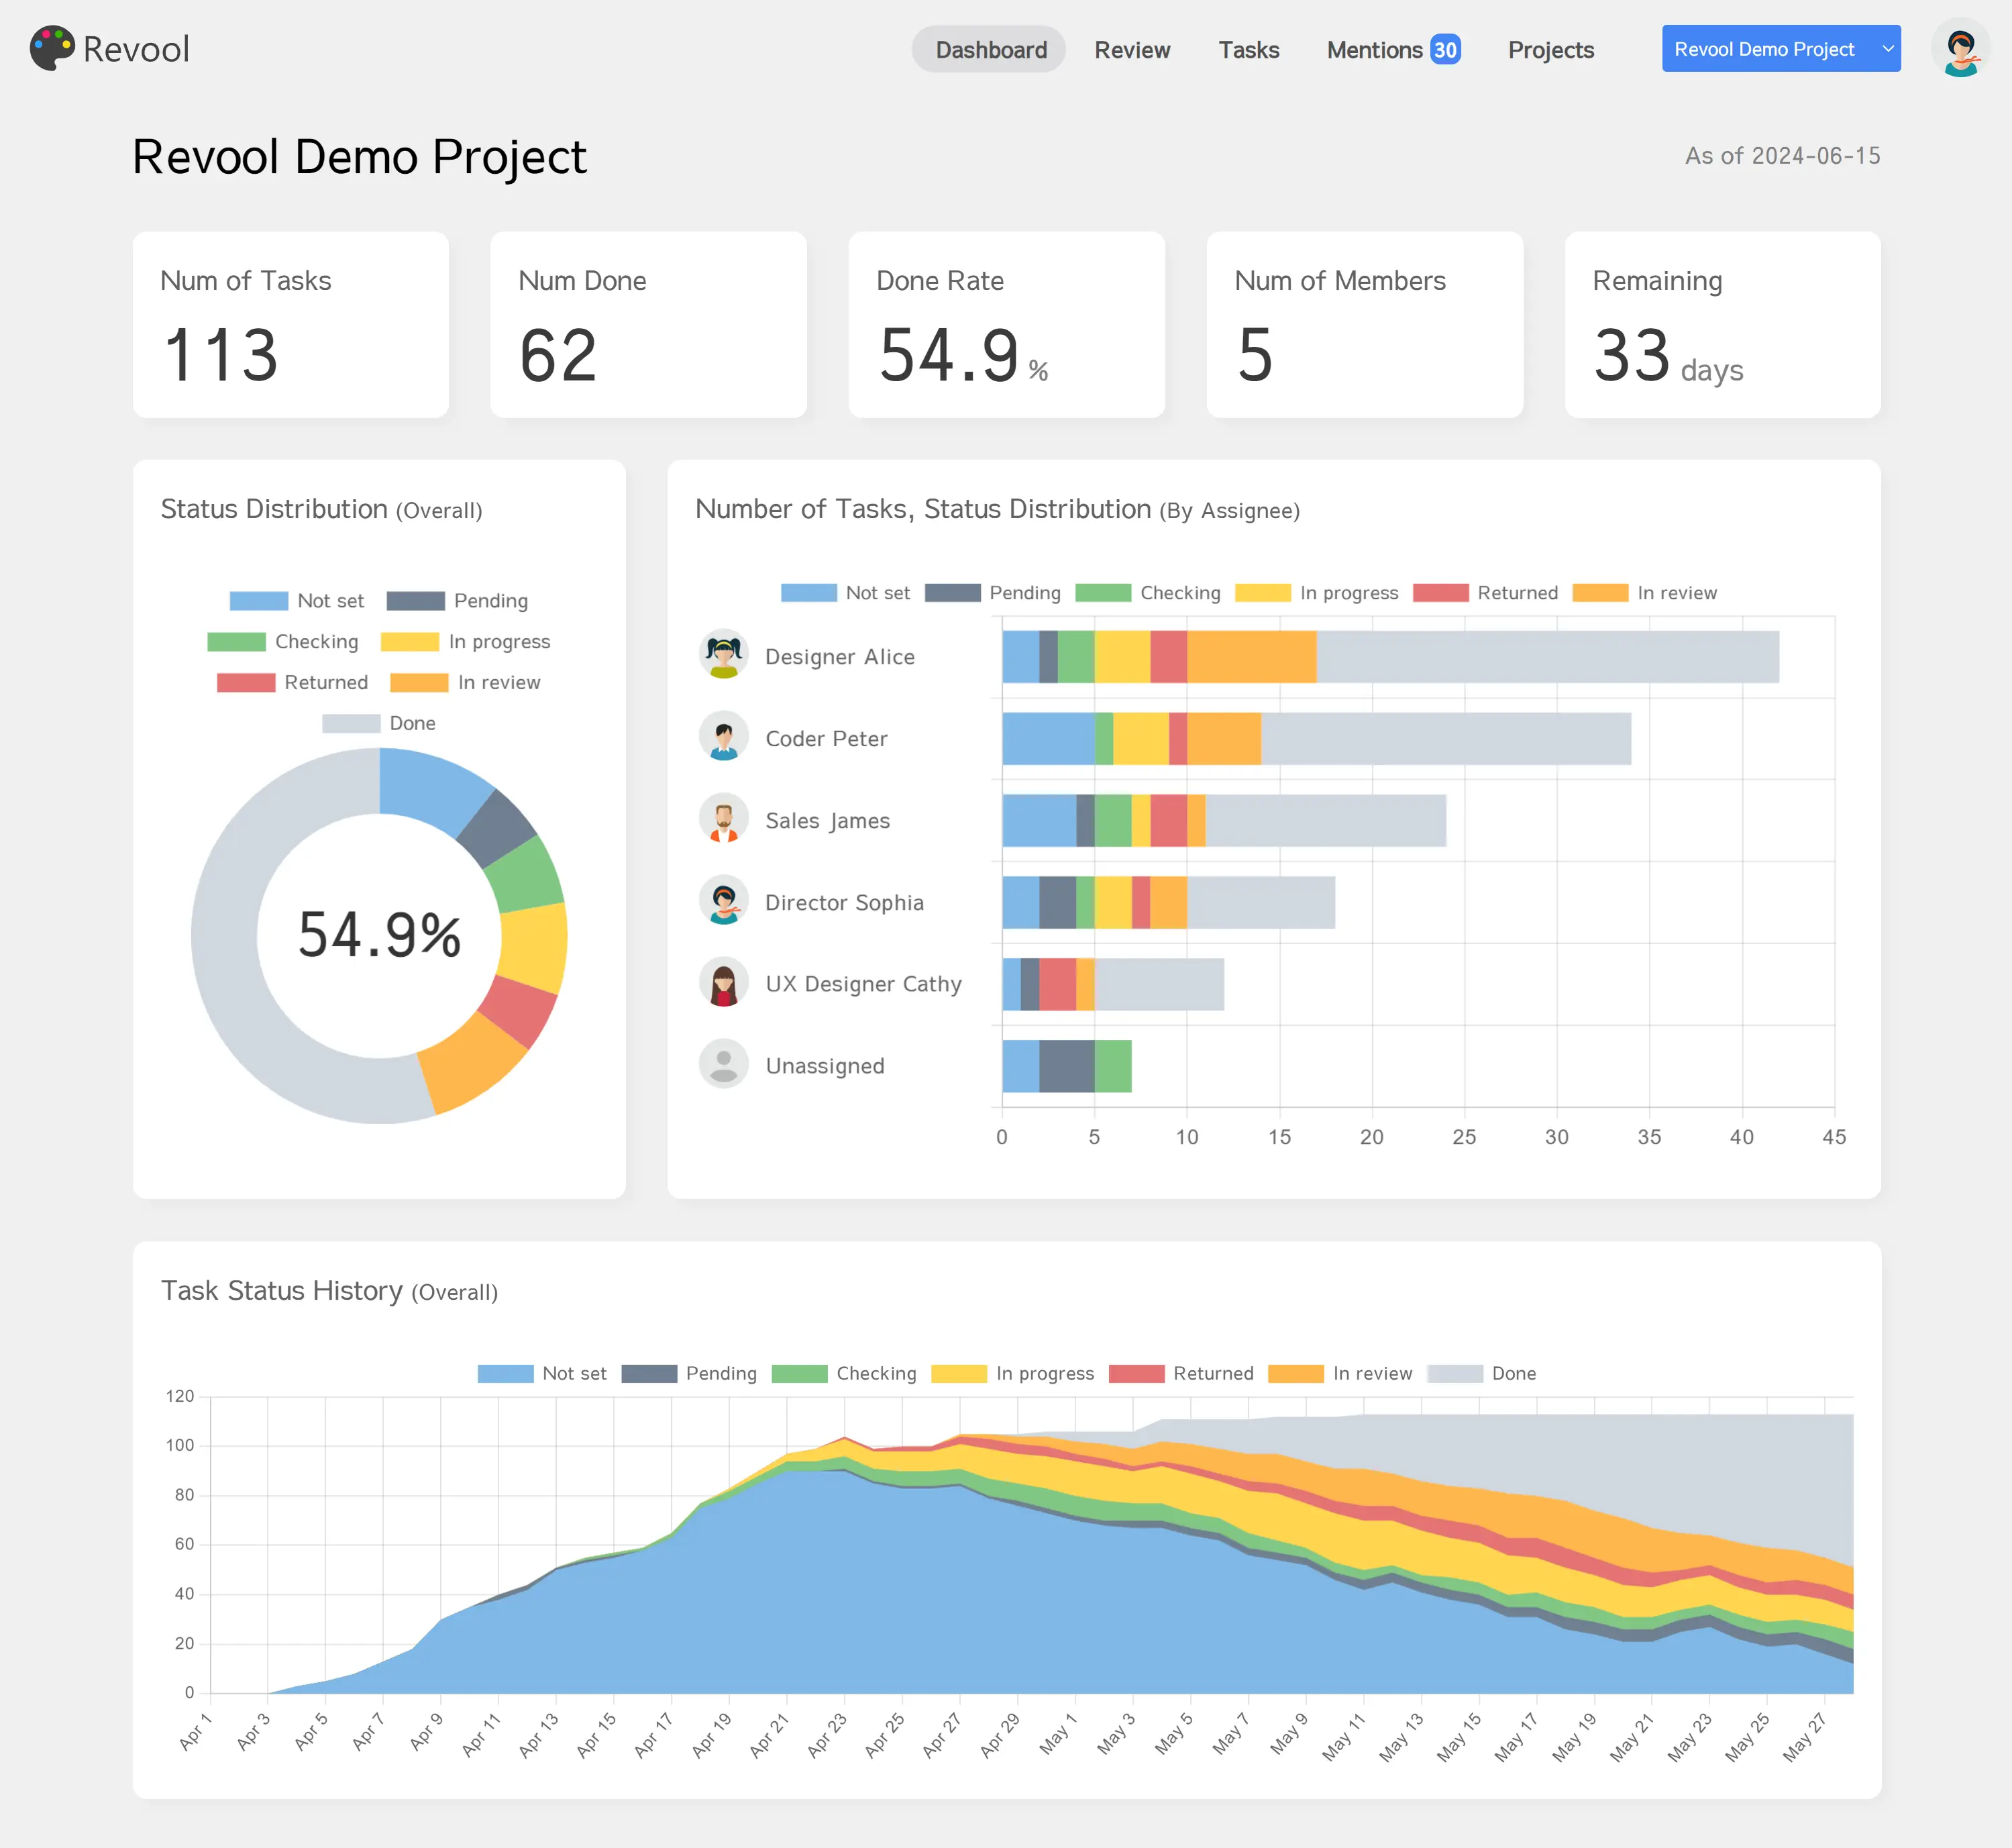Image resolution: width=2012 pixels, height=1848 pixels.
Task: Click Coder Peter's blue Not set bar segment
Action: pos(1048,739)
